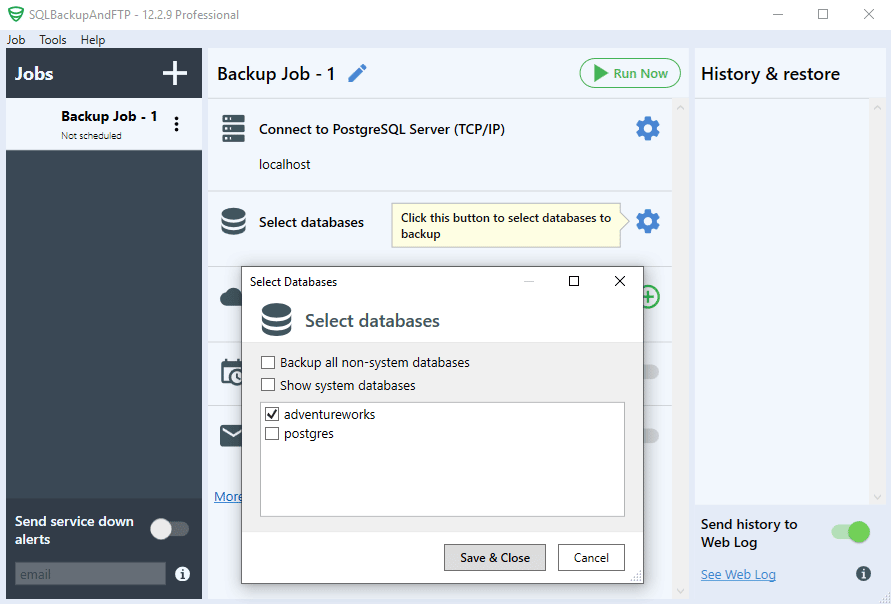The image size is (891, 604).
Task: Open the Job menu
Action: pyautogui.click(x=16, y=39)
